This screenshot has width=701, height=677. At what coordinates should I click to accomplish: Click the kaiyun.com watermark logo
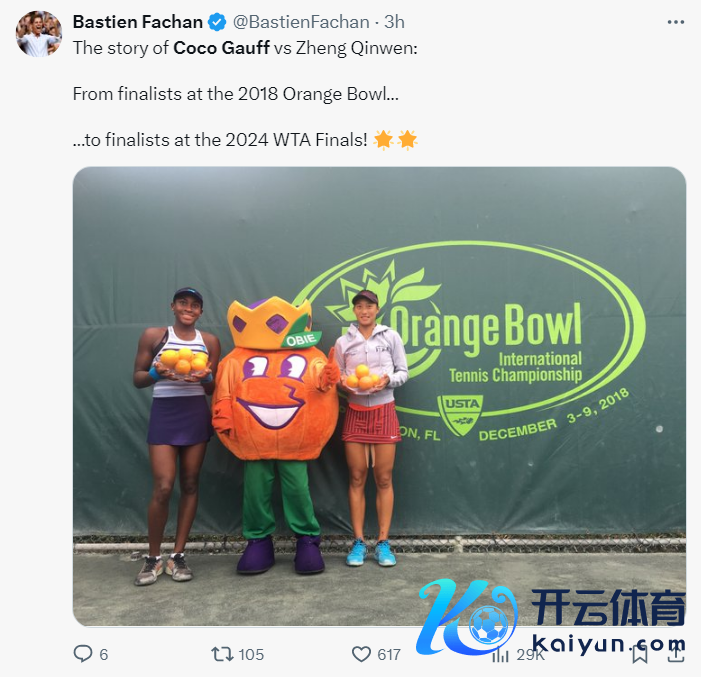[x=551, y=616]
